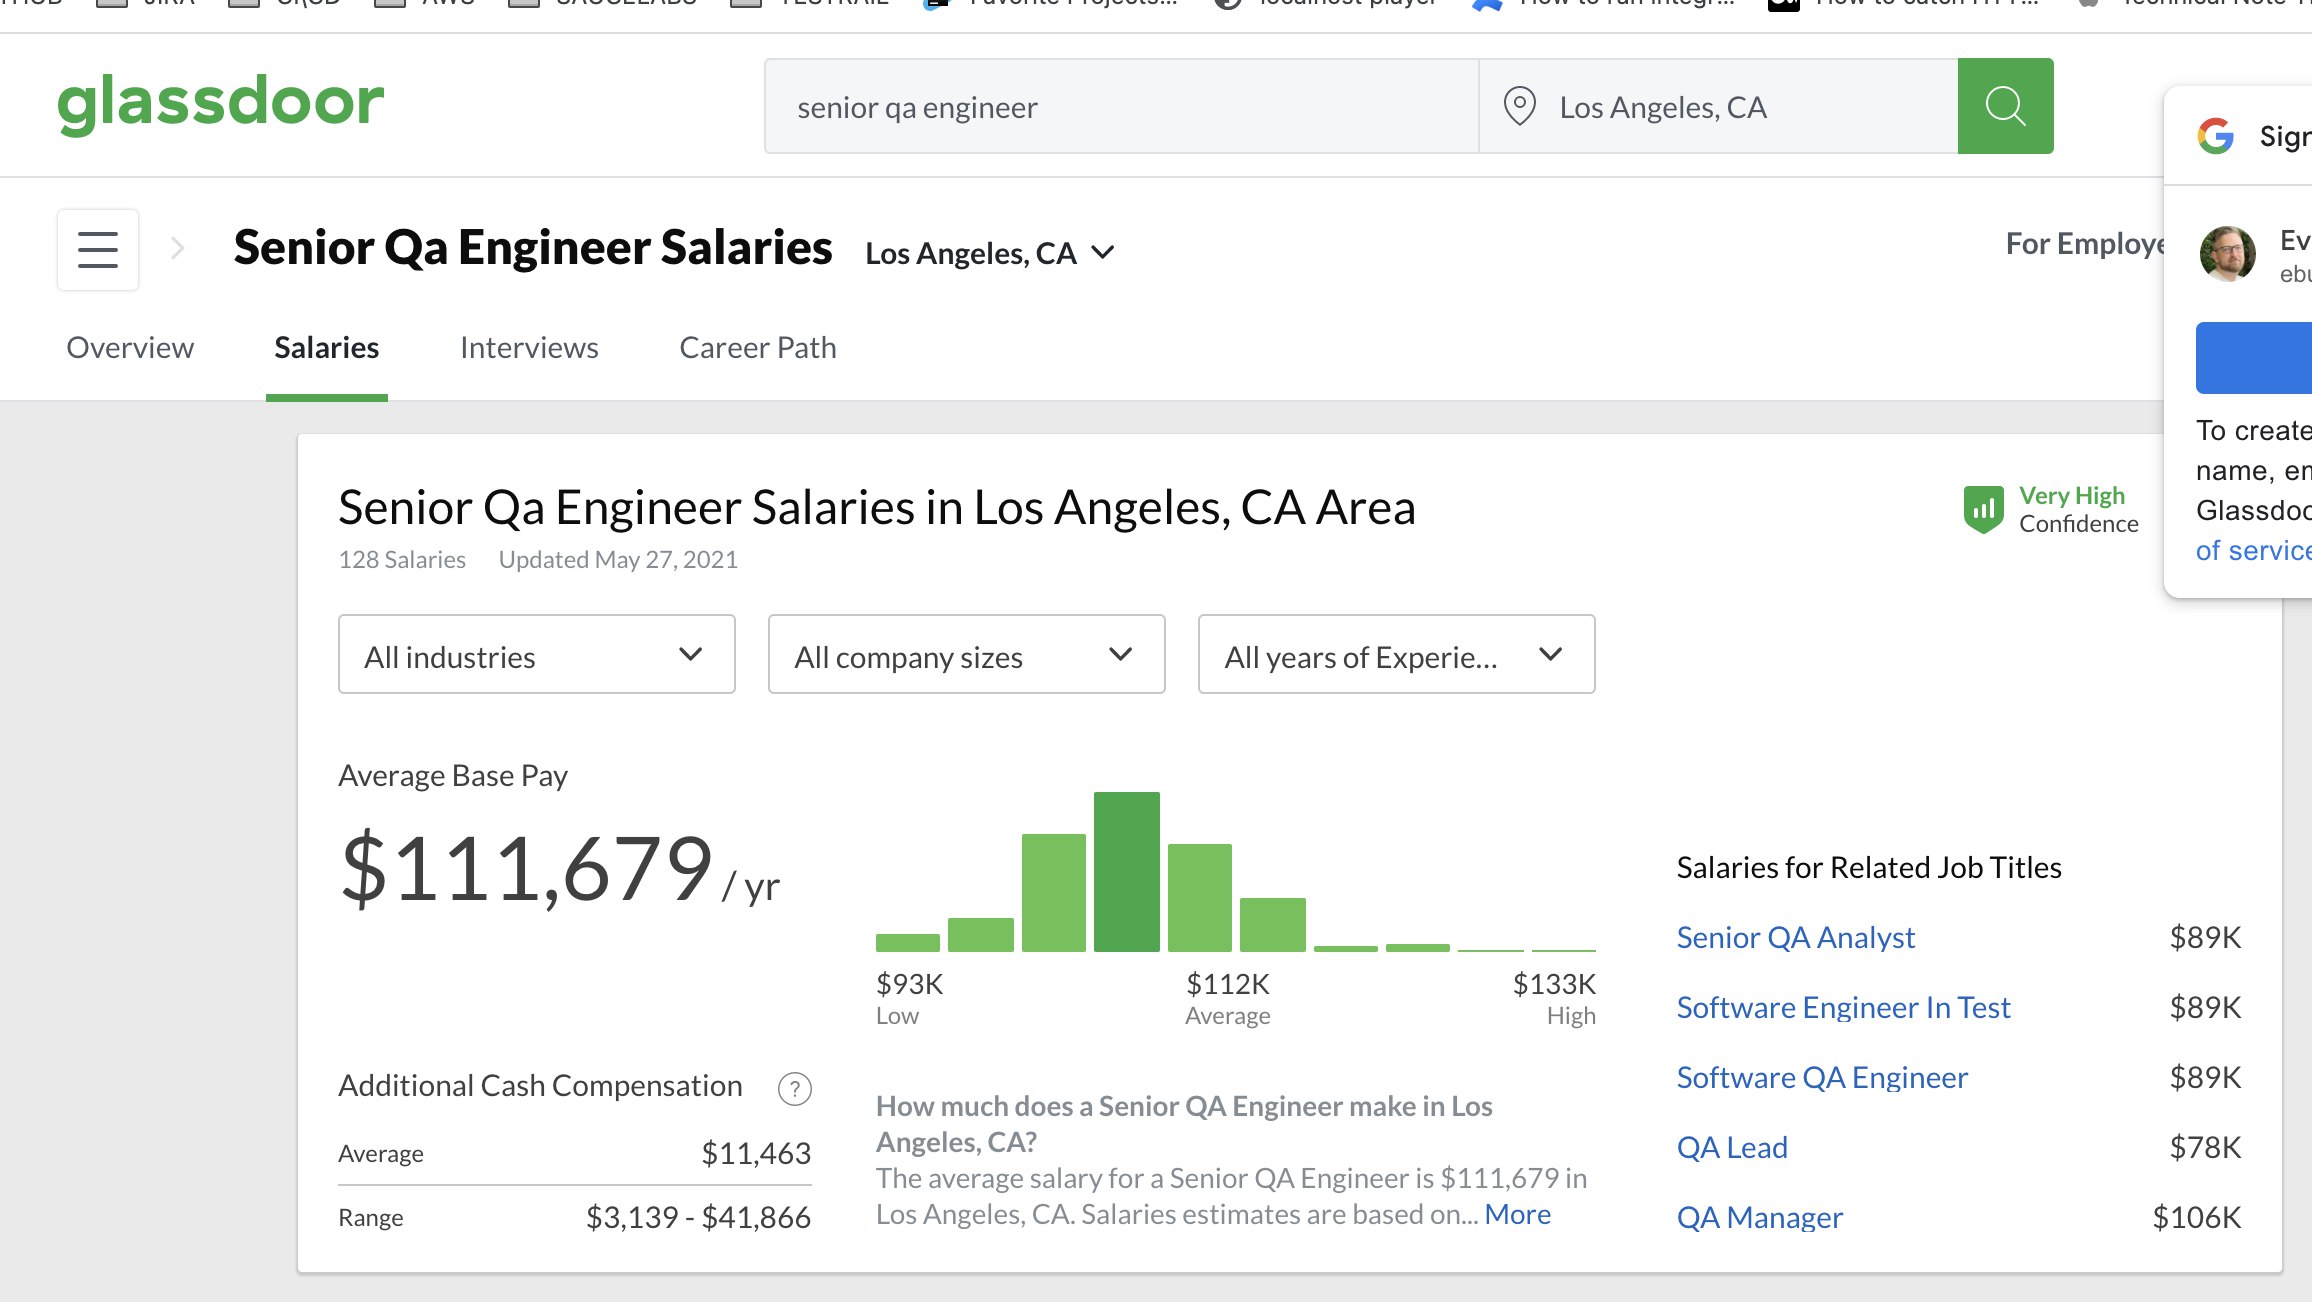The image size is (2312, 1302).
Task: Click the Updated May 27, 2021 text
Action: [x=618, y=560]
